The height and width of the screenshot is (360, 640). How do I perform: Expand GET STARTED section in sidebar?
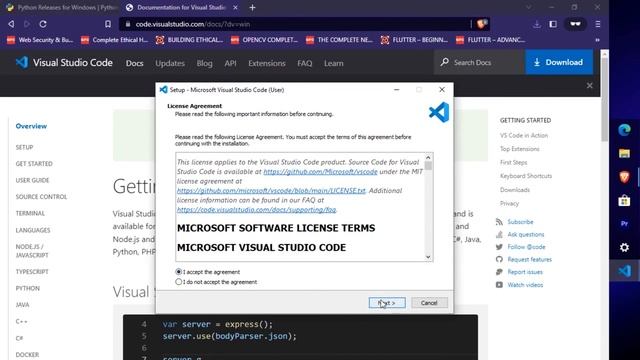click(34, 164)
